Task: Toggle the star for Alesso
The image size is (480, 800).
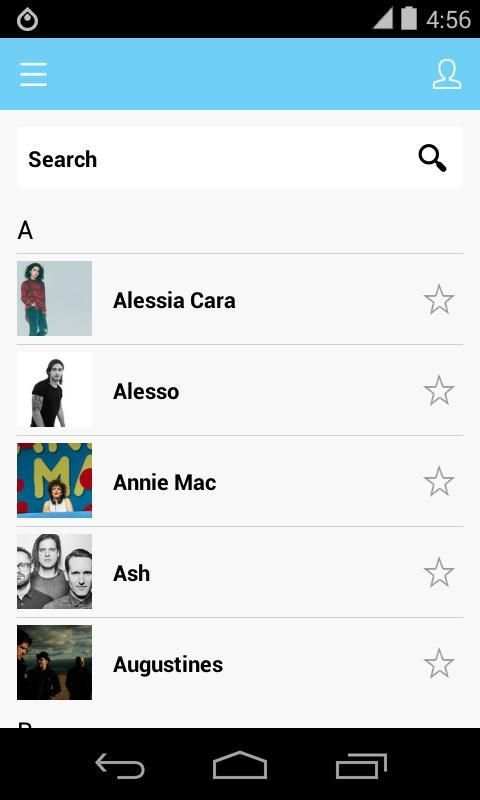Action: click(x=439, y=390)
